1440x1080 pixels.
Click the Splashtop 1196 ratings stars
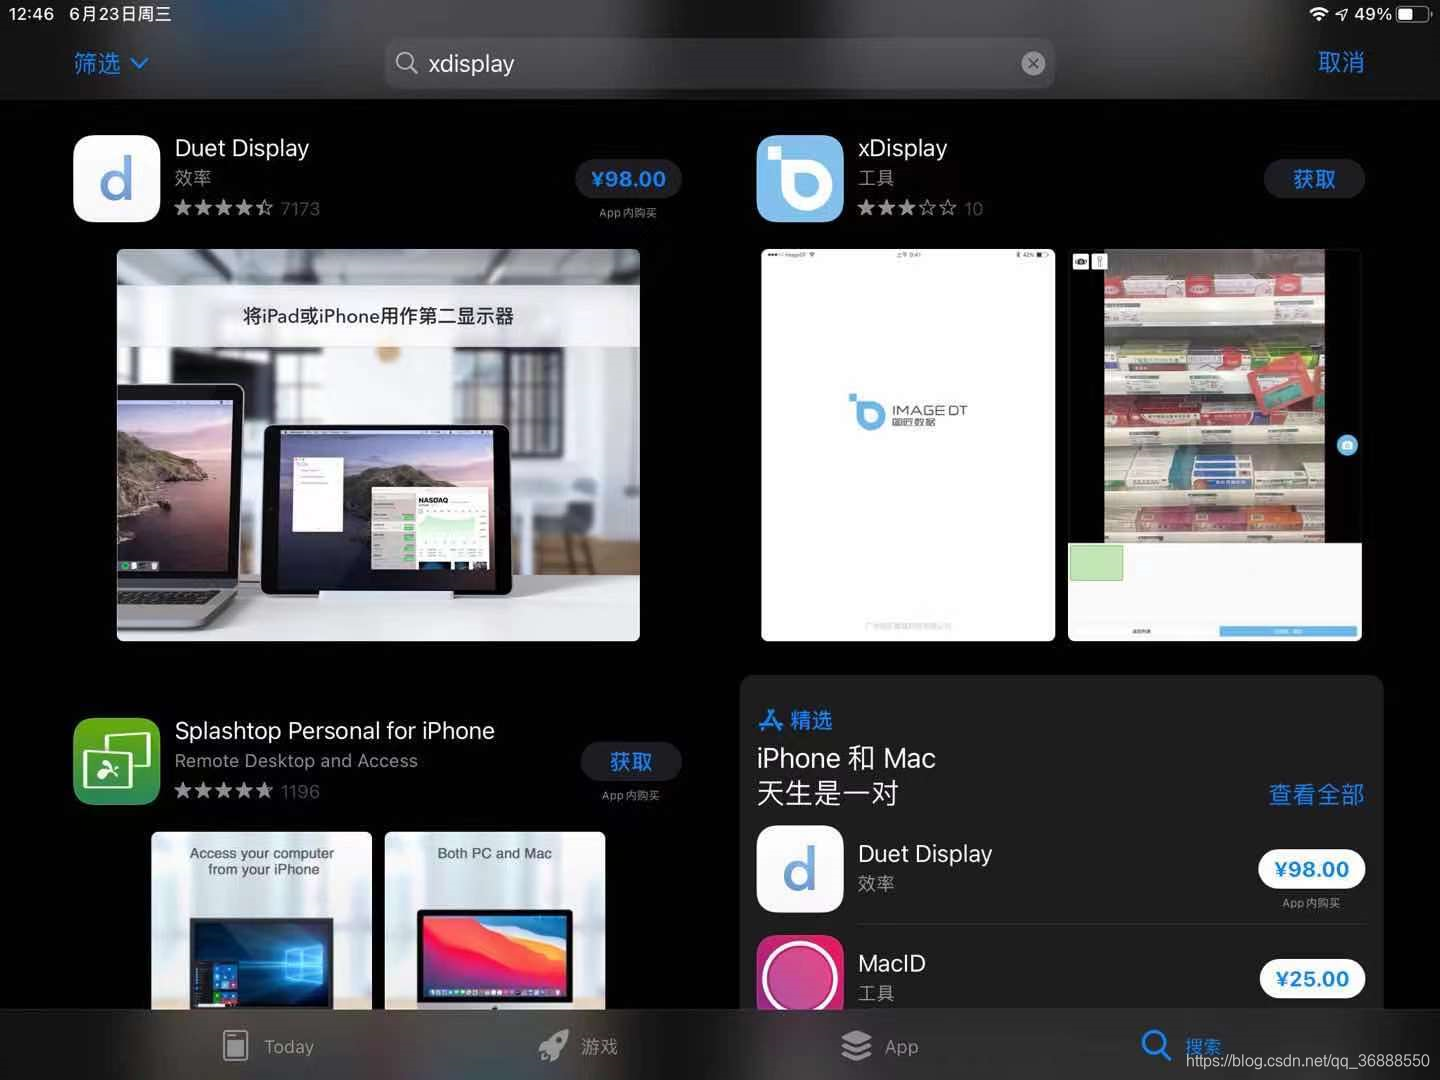[x=247, y=791]
